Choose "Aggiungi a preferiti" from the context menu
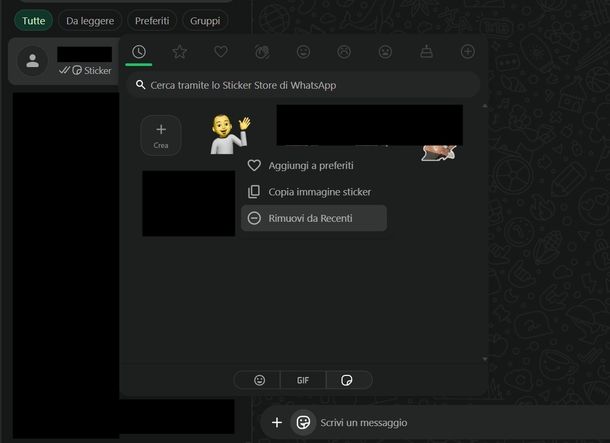 (310, 165)
